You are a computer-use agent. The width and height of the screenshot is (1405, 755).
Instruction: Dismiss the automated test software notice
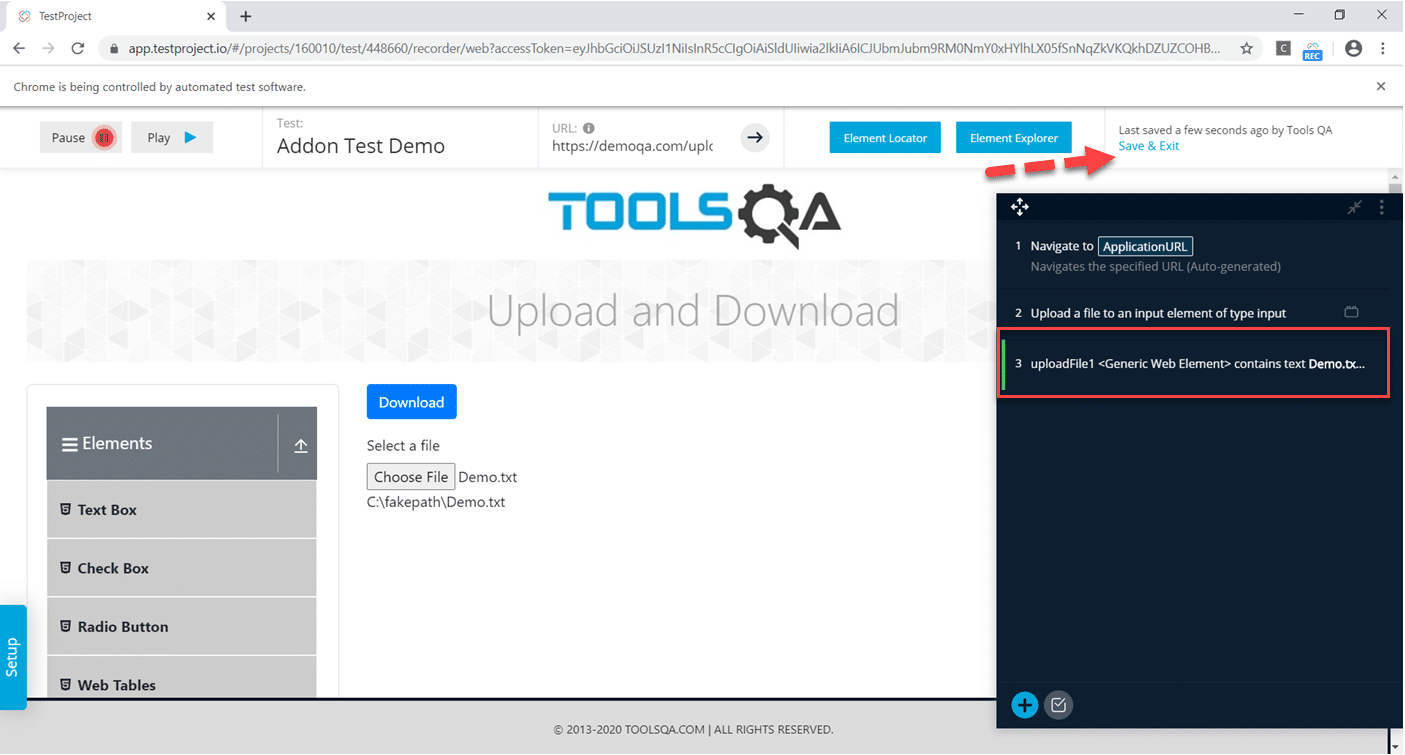(1381, 87)
